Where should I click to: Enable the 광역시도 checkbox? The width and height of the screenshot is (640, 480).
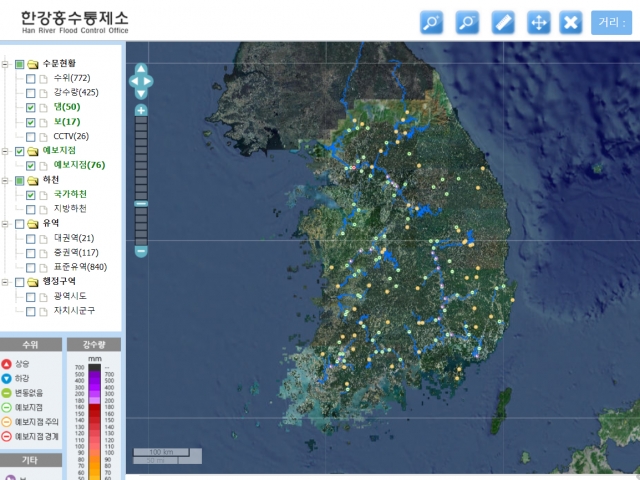coord(31,297)
